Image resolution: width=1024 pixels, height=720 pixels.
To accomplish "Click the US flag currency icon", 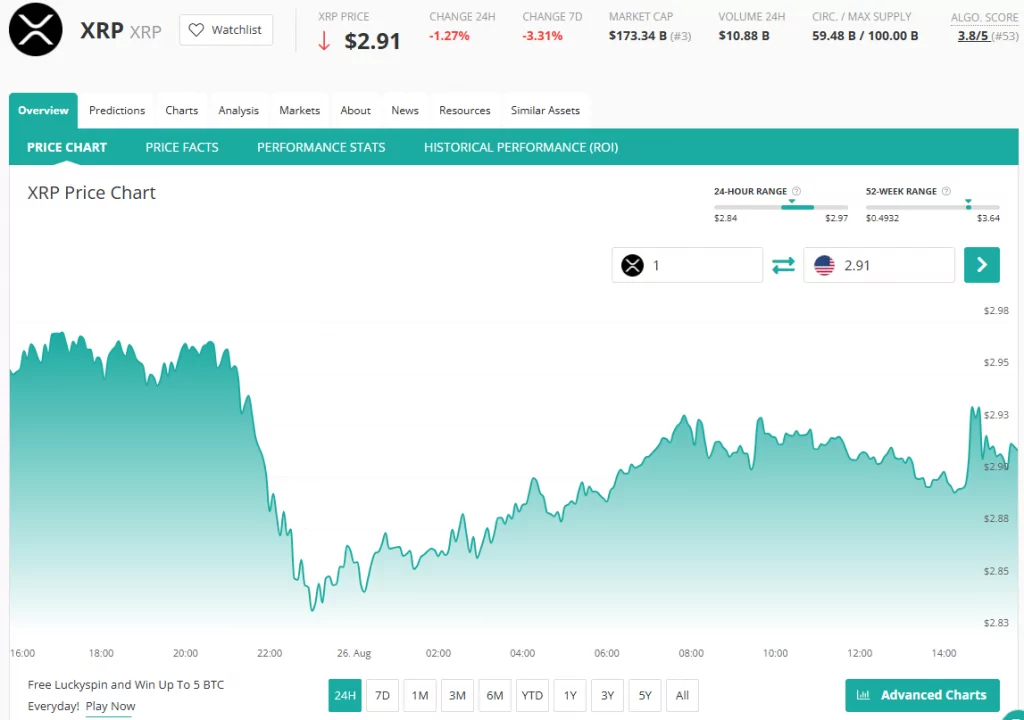I will (x=824, y=265).
